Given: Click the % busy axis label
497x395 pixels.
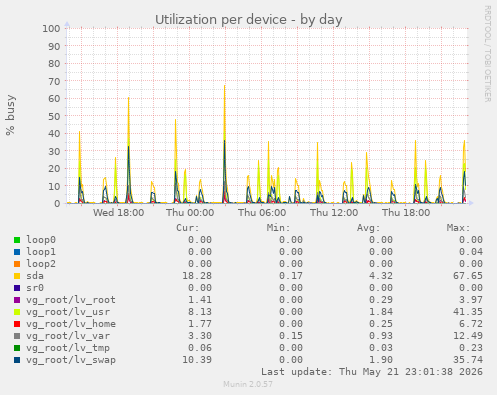Looking at the screenshot, I should 10,115.
